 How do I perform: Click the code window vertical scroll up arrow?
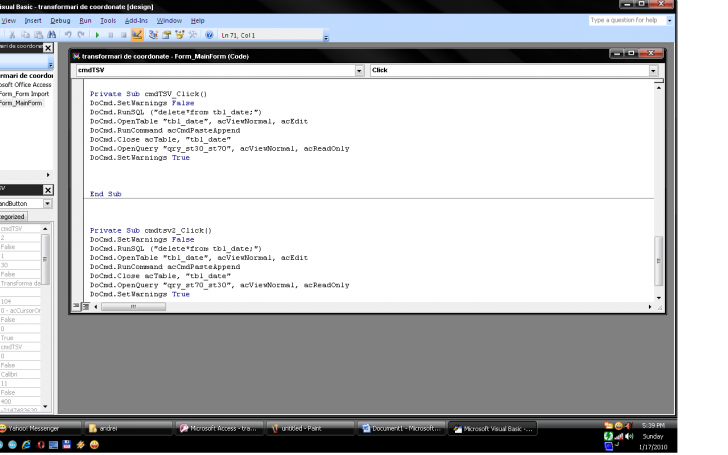(658, 88)
